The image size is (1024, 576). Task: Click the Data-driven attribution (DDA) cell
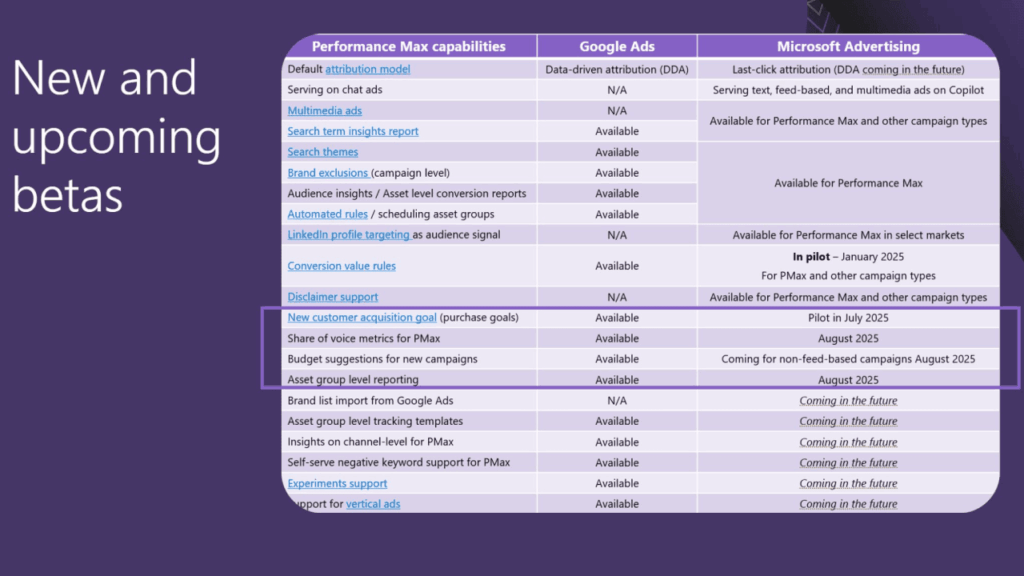pyautogui.click(x=617, y=69)
